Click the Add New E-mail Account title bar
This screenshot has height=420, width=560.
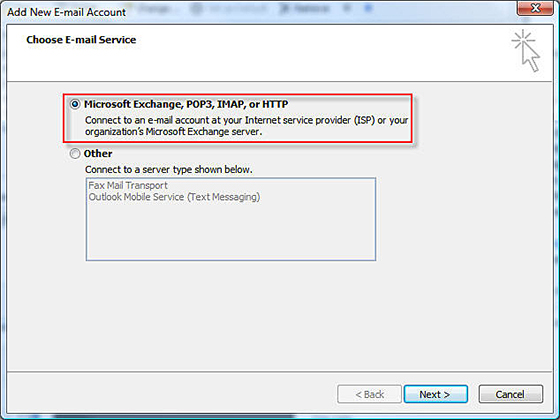click(66, 12)
